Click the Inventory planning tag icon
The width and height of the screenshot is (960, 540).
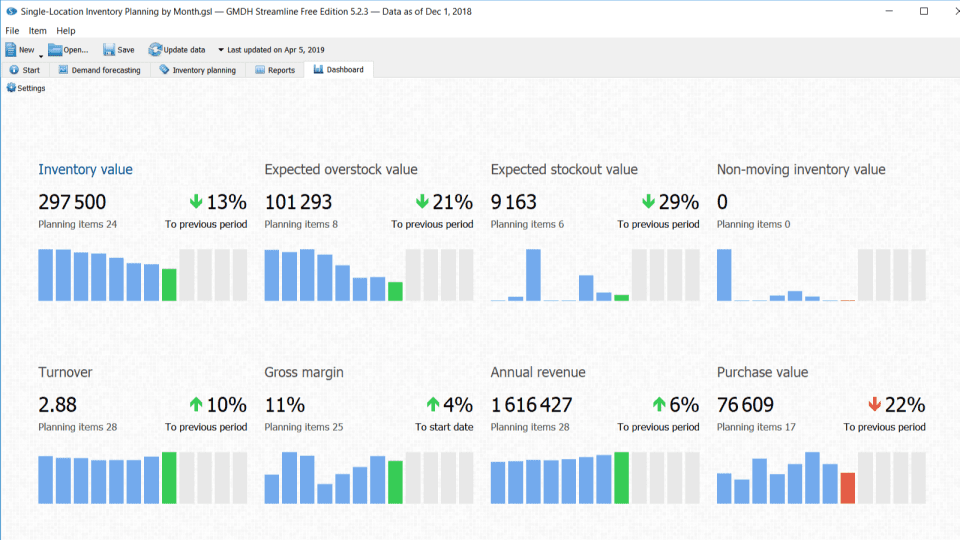(164, 70)
